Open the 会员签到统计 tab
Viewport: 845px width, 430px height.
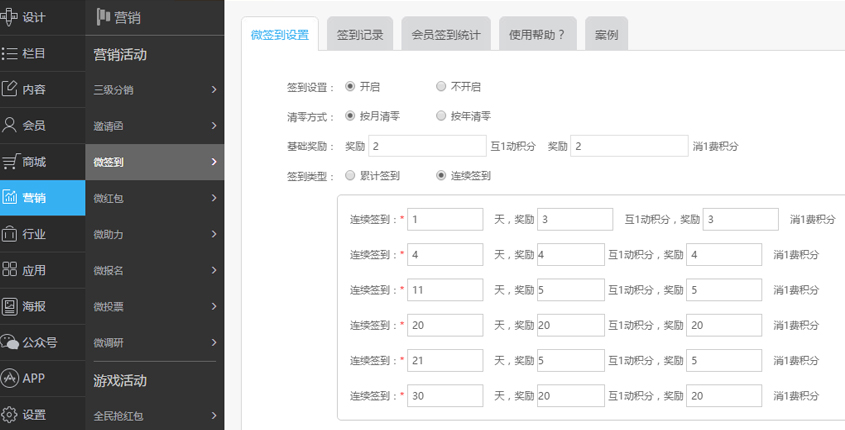click(x=445, y=34)
